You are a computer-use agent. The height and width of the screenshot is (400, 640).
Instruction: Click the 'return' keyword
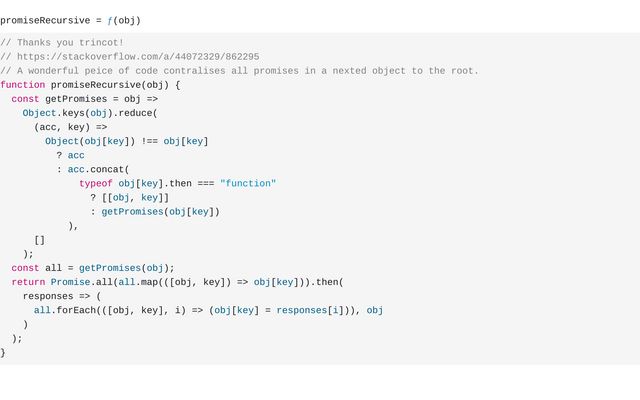click(28, 282)
